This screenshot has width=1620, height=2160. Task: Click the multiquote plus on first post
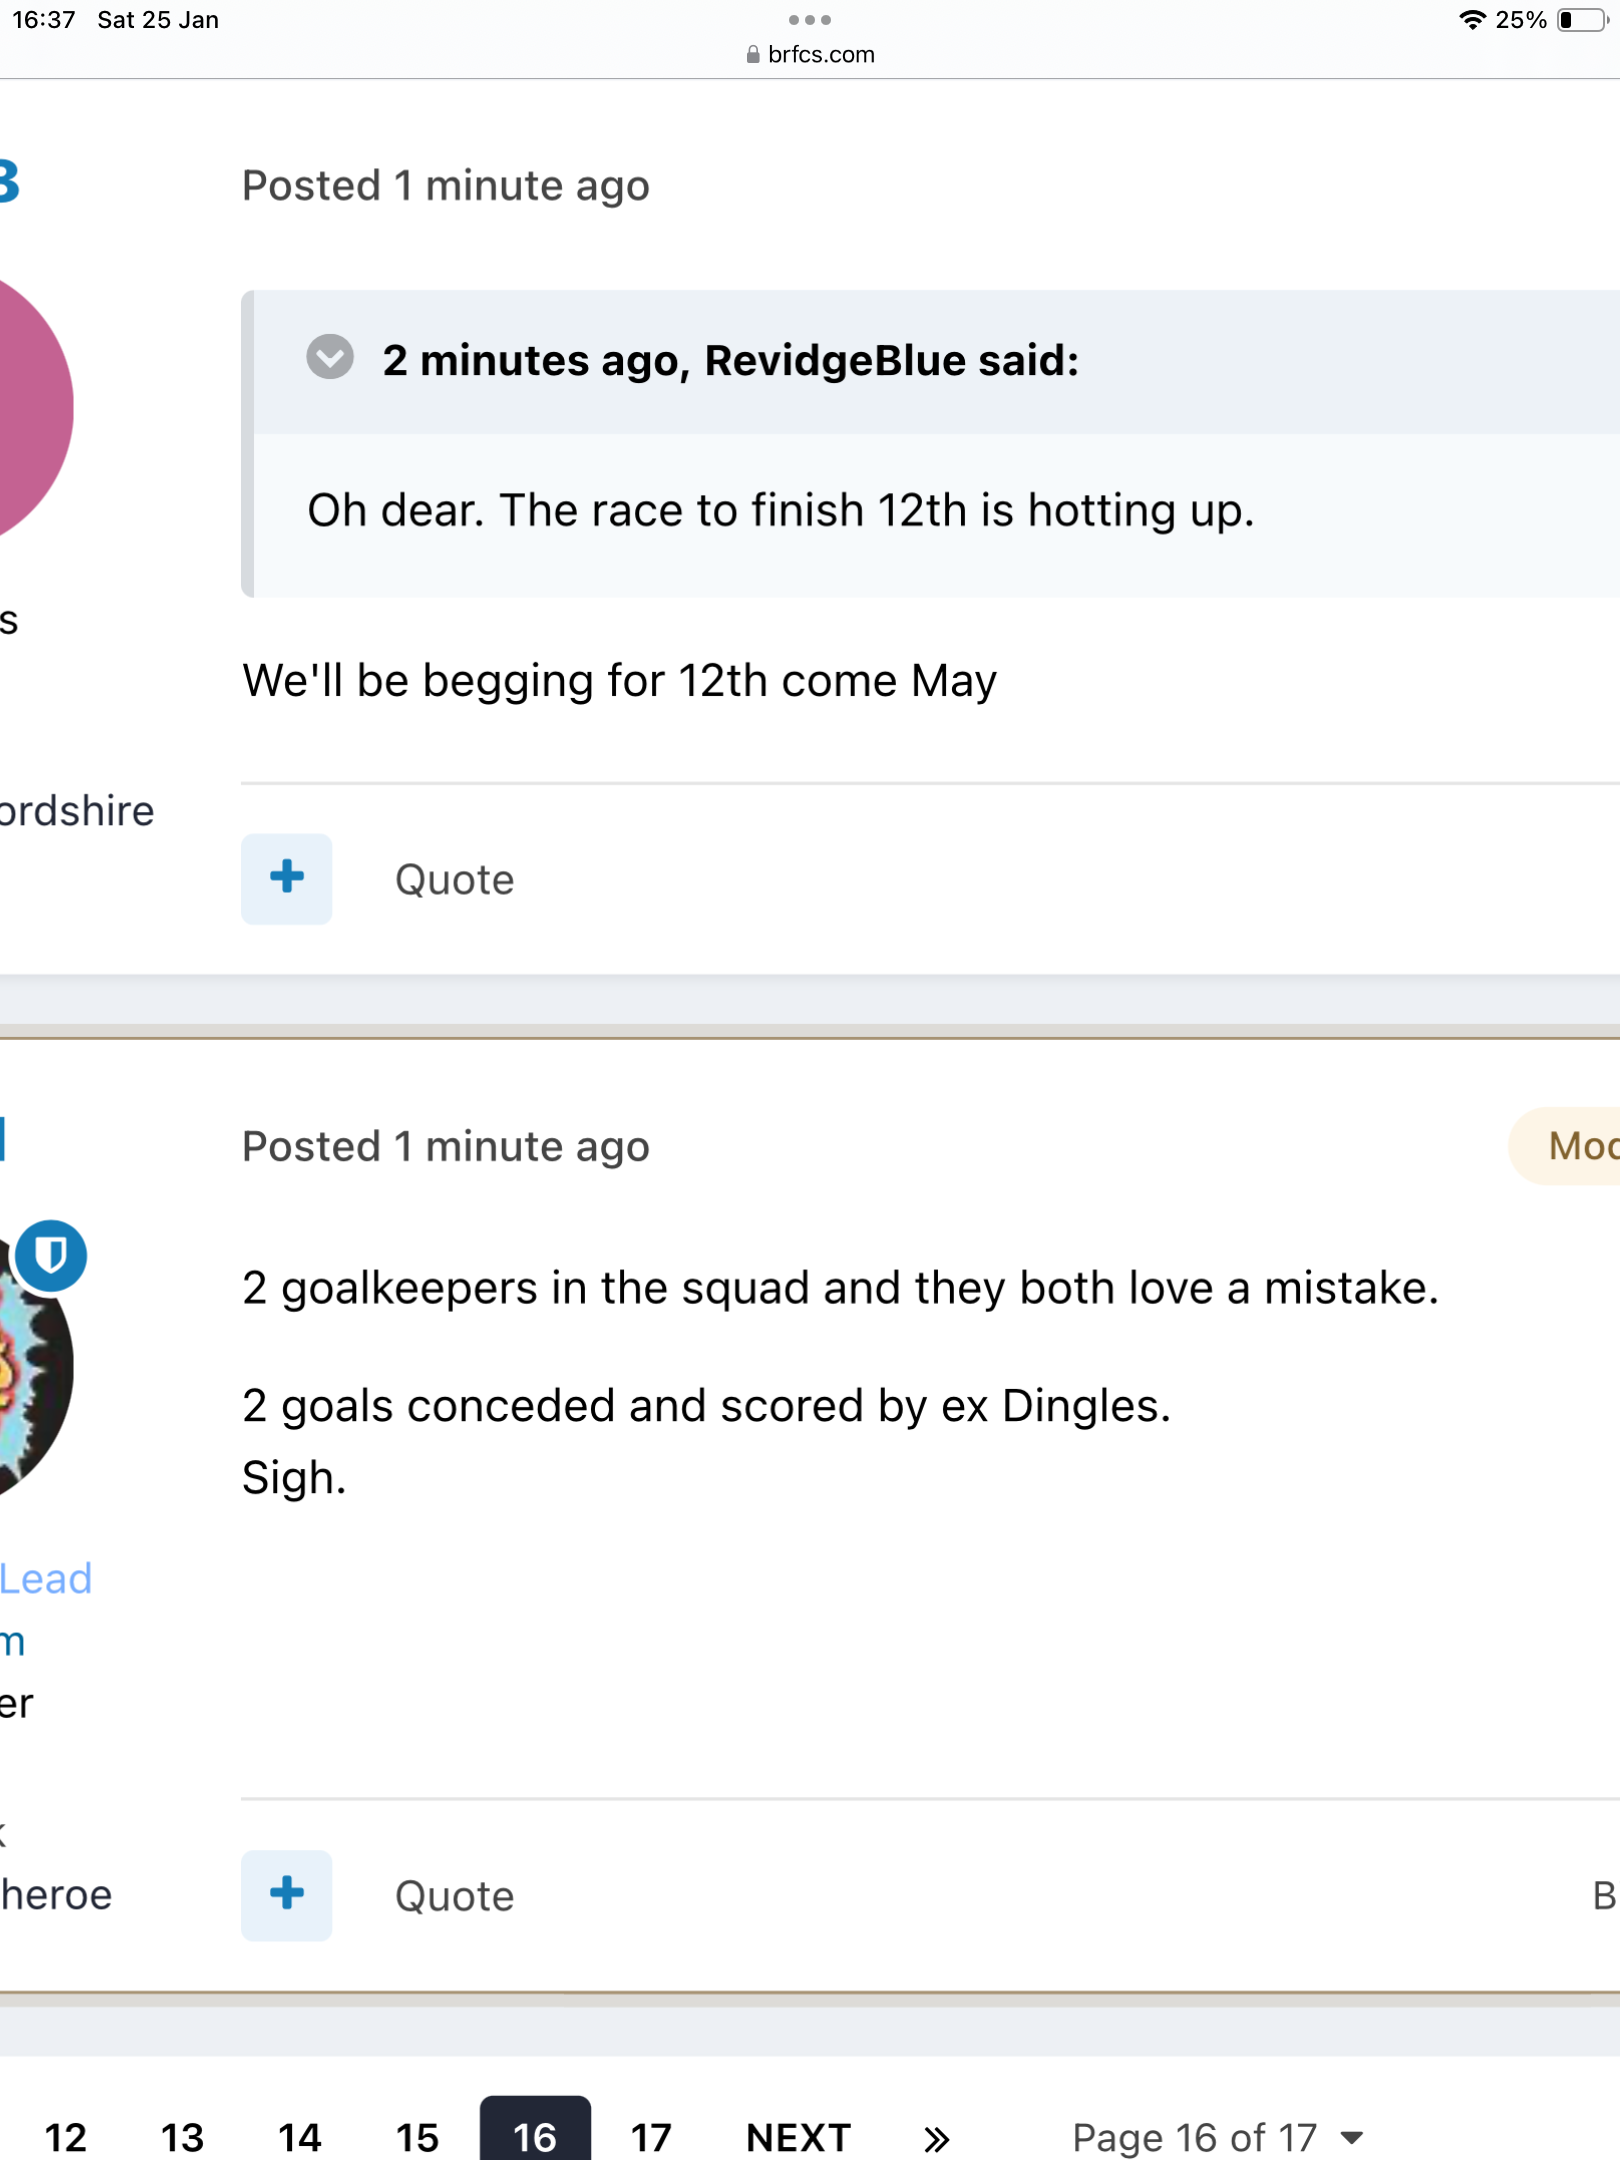tap(287, 878)
